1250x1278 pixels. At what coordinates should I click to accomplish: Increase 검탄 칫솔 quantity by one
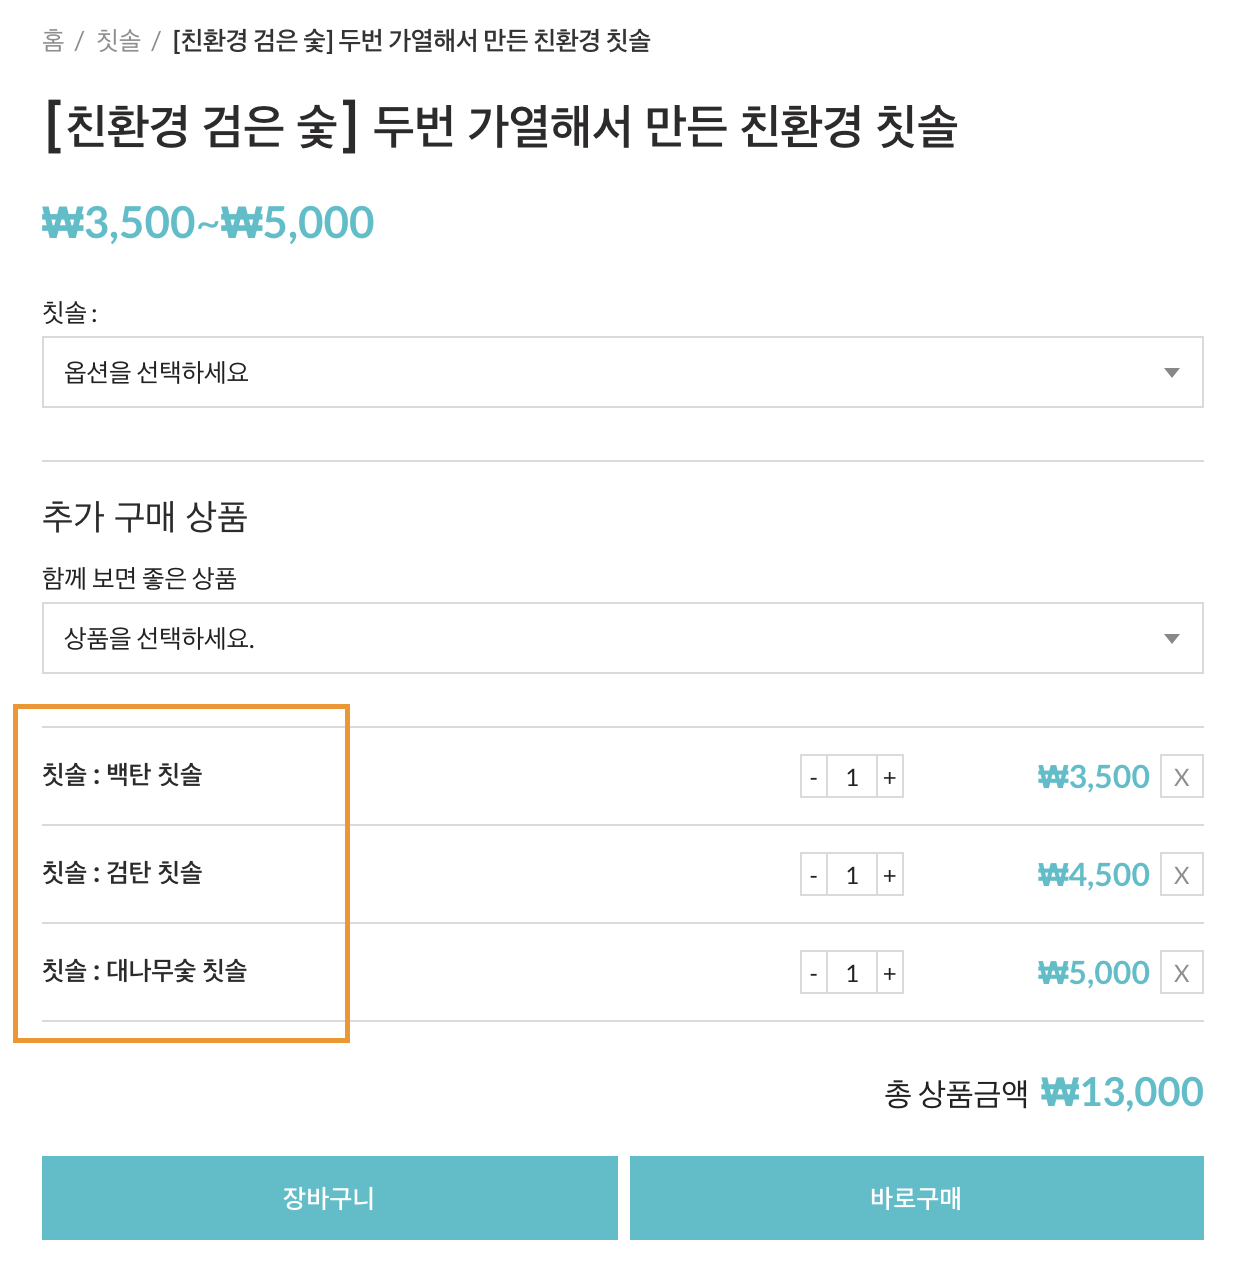pyautogui.click(x=889, y=875)
